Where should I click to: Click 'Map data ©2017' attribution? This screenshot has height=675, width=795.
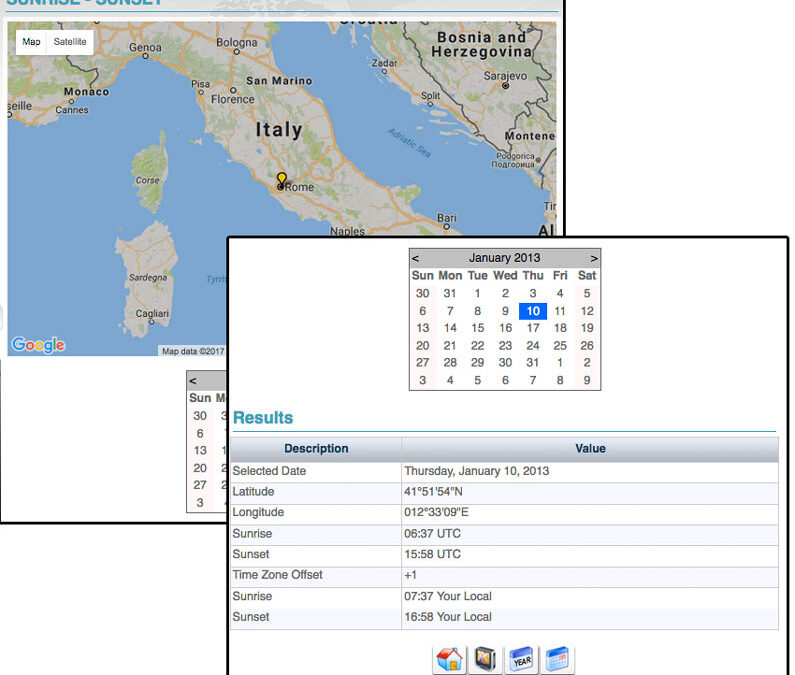coord(193,351)
